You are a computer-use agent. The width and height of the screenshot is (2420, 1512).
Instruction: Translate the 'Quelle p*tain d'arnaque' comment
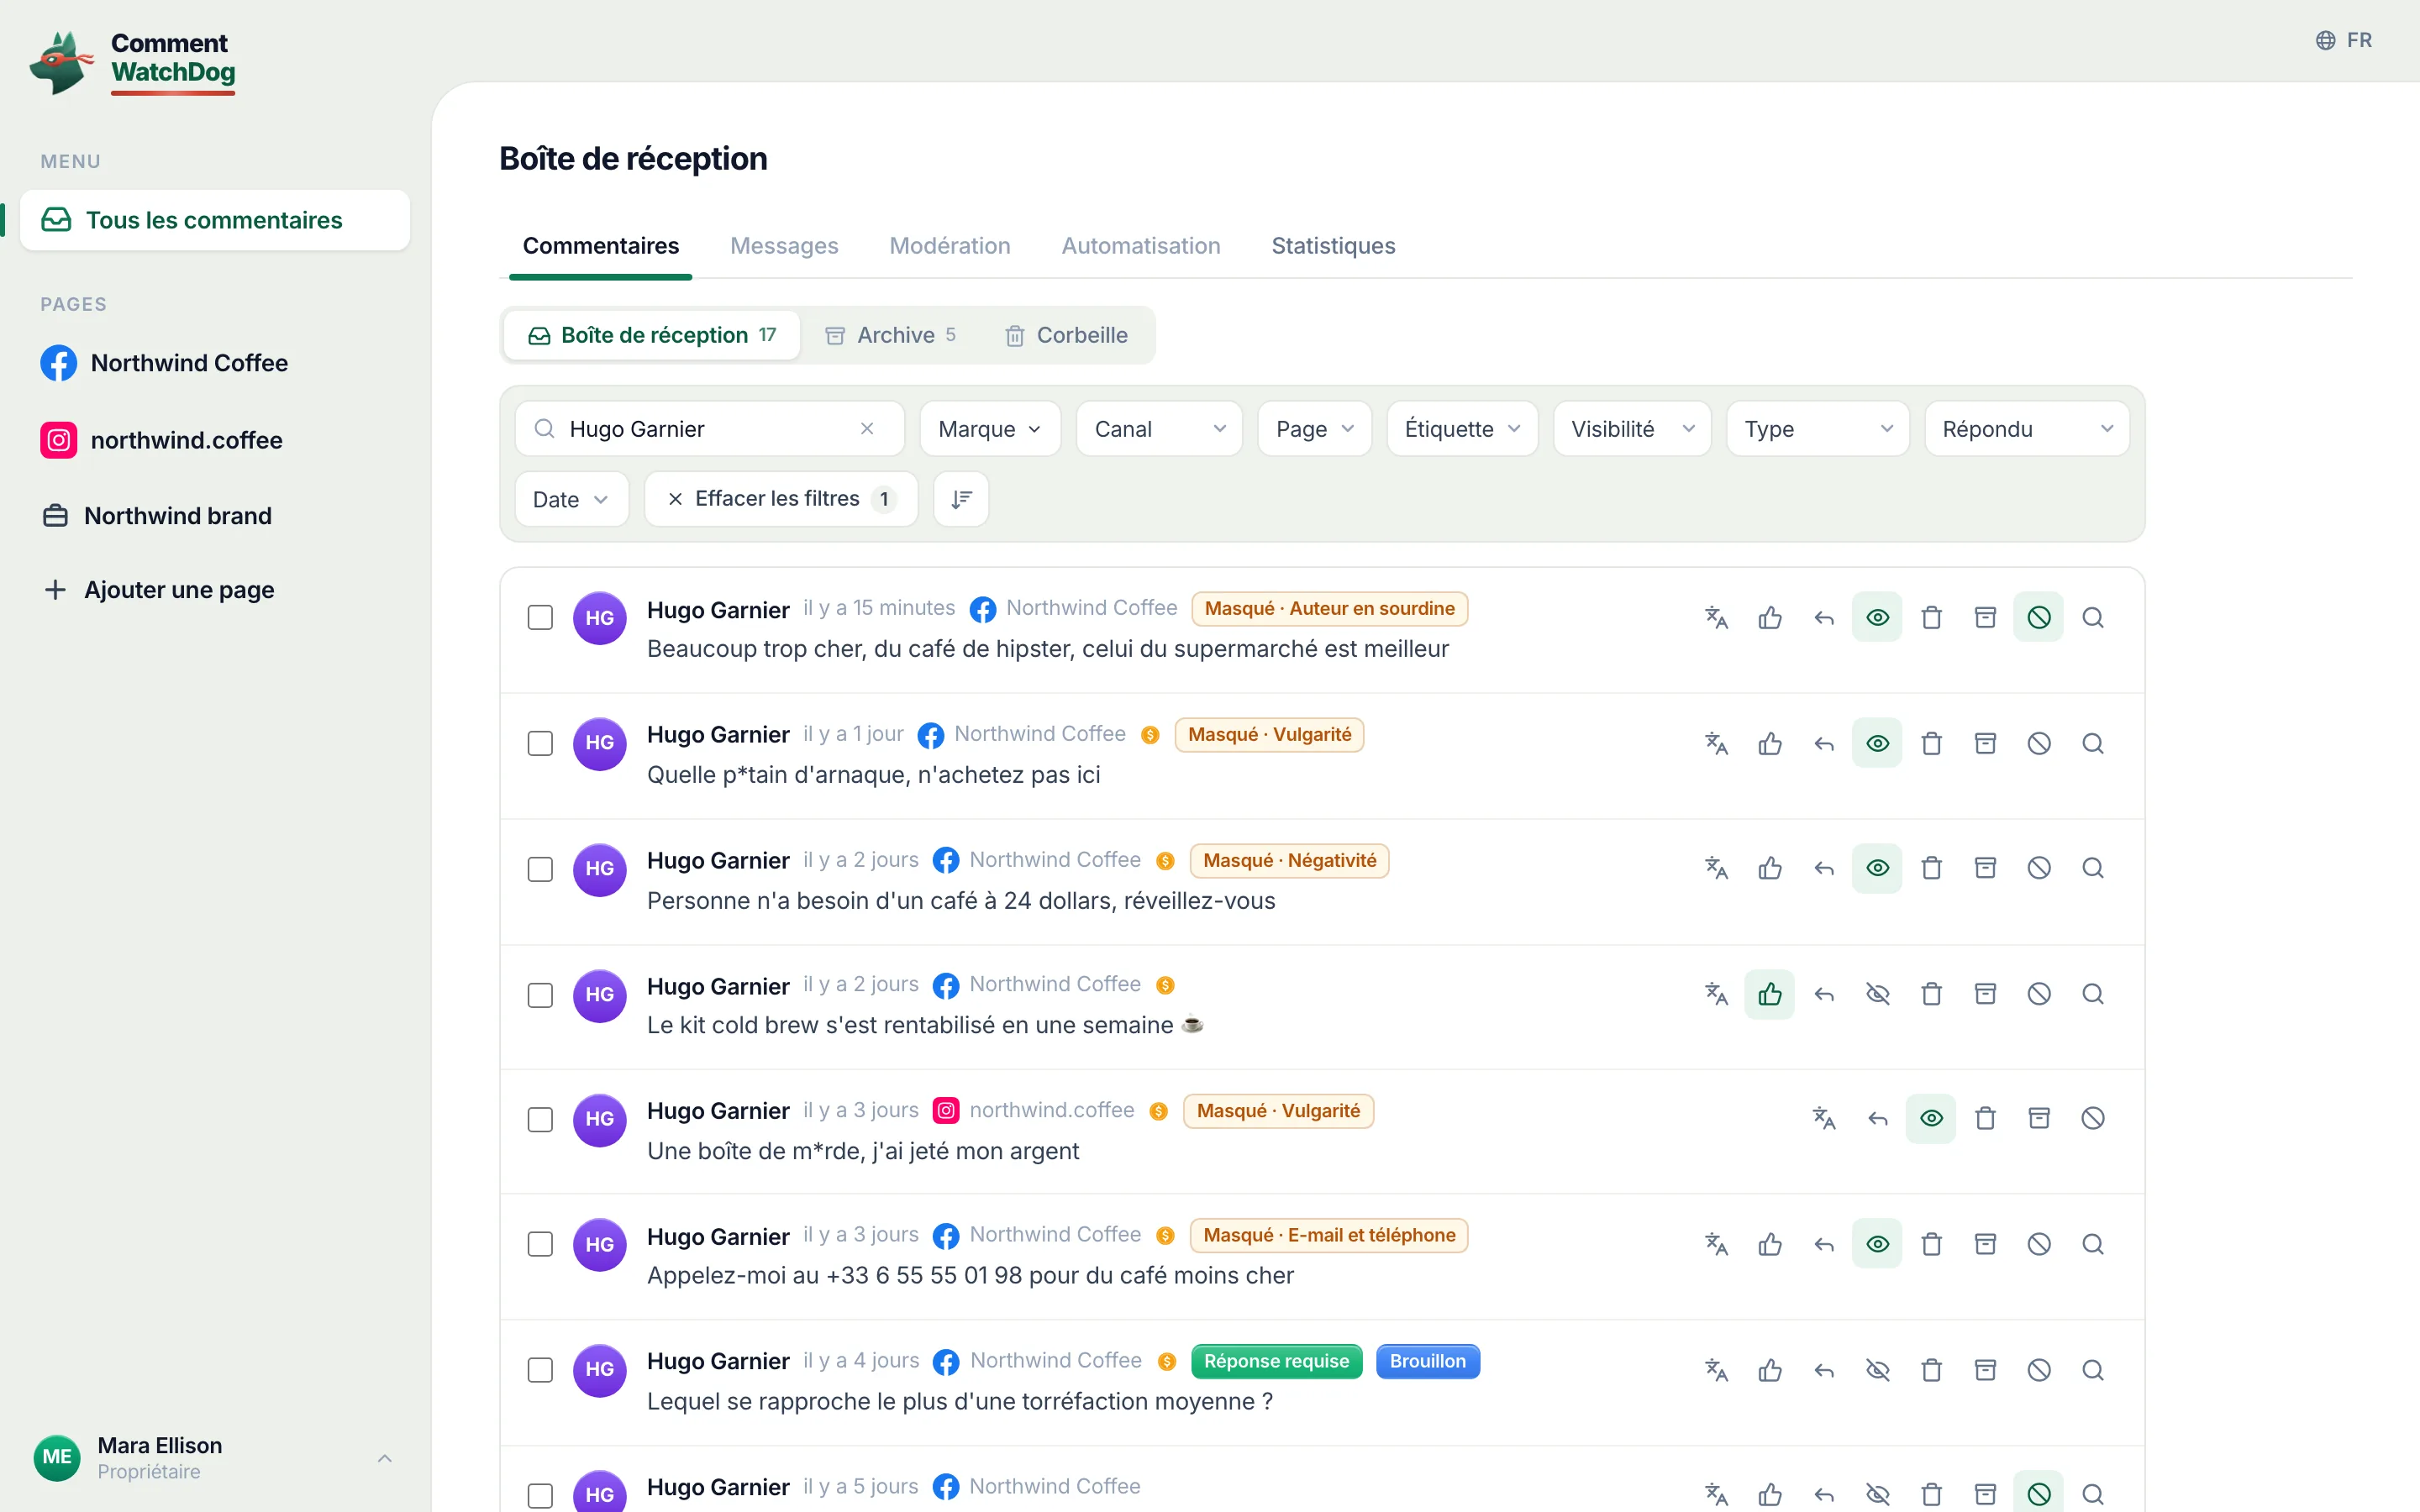pos(1716,744)
